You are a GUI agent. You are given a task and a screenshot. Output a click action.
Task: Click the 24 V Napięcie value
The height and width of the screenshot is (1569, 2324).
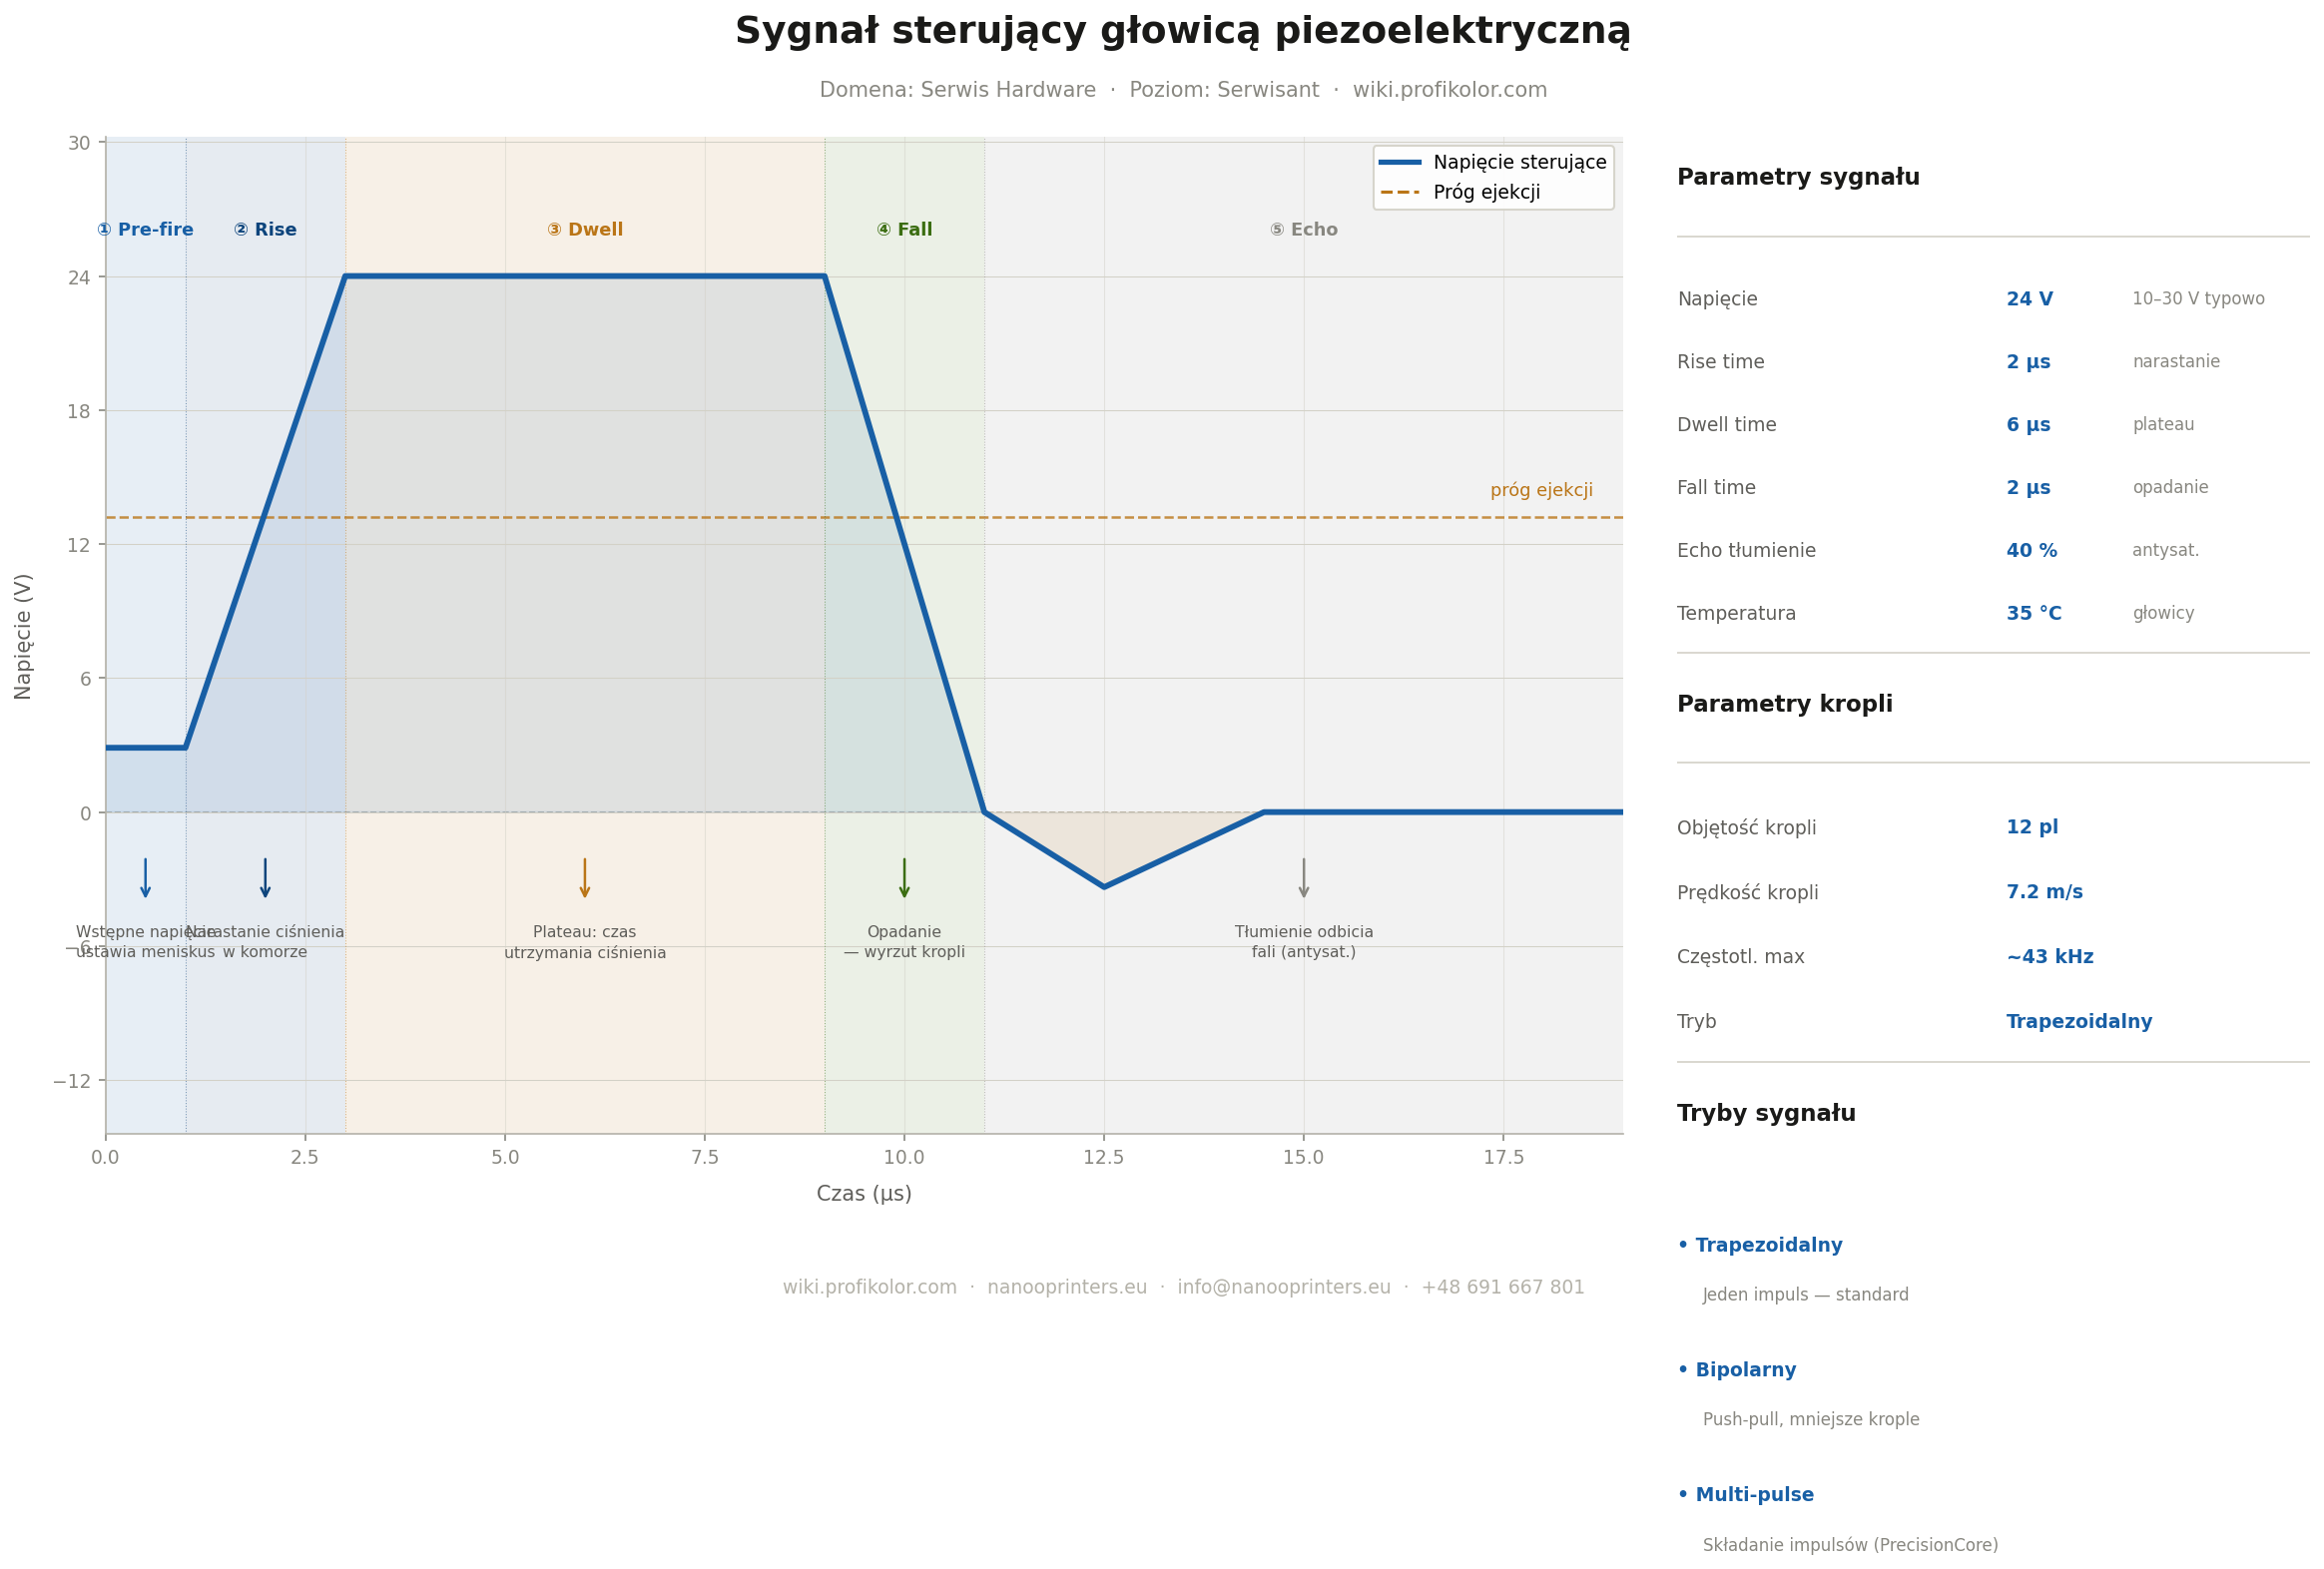[2030, 299]
